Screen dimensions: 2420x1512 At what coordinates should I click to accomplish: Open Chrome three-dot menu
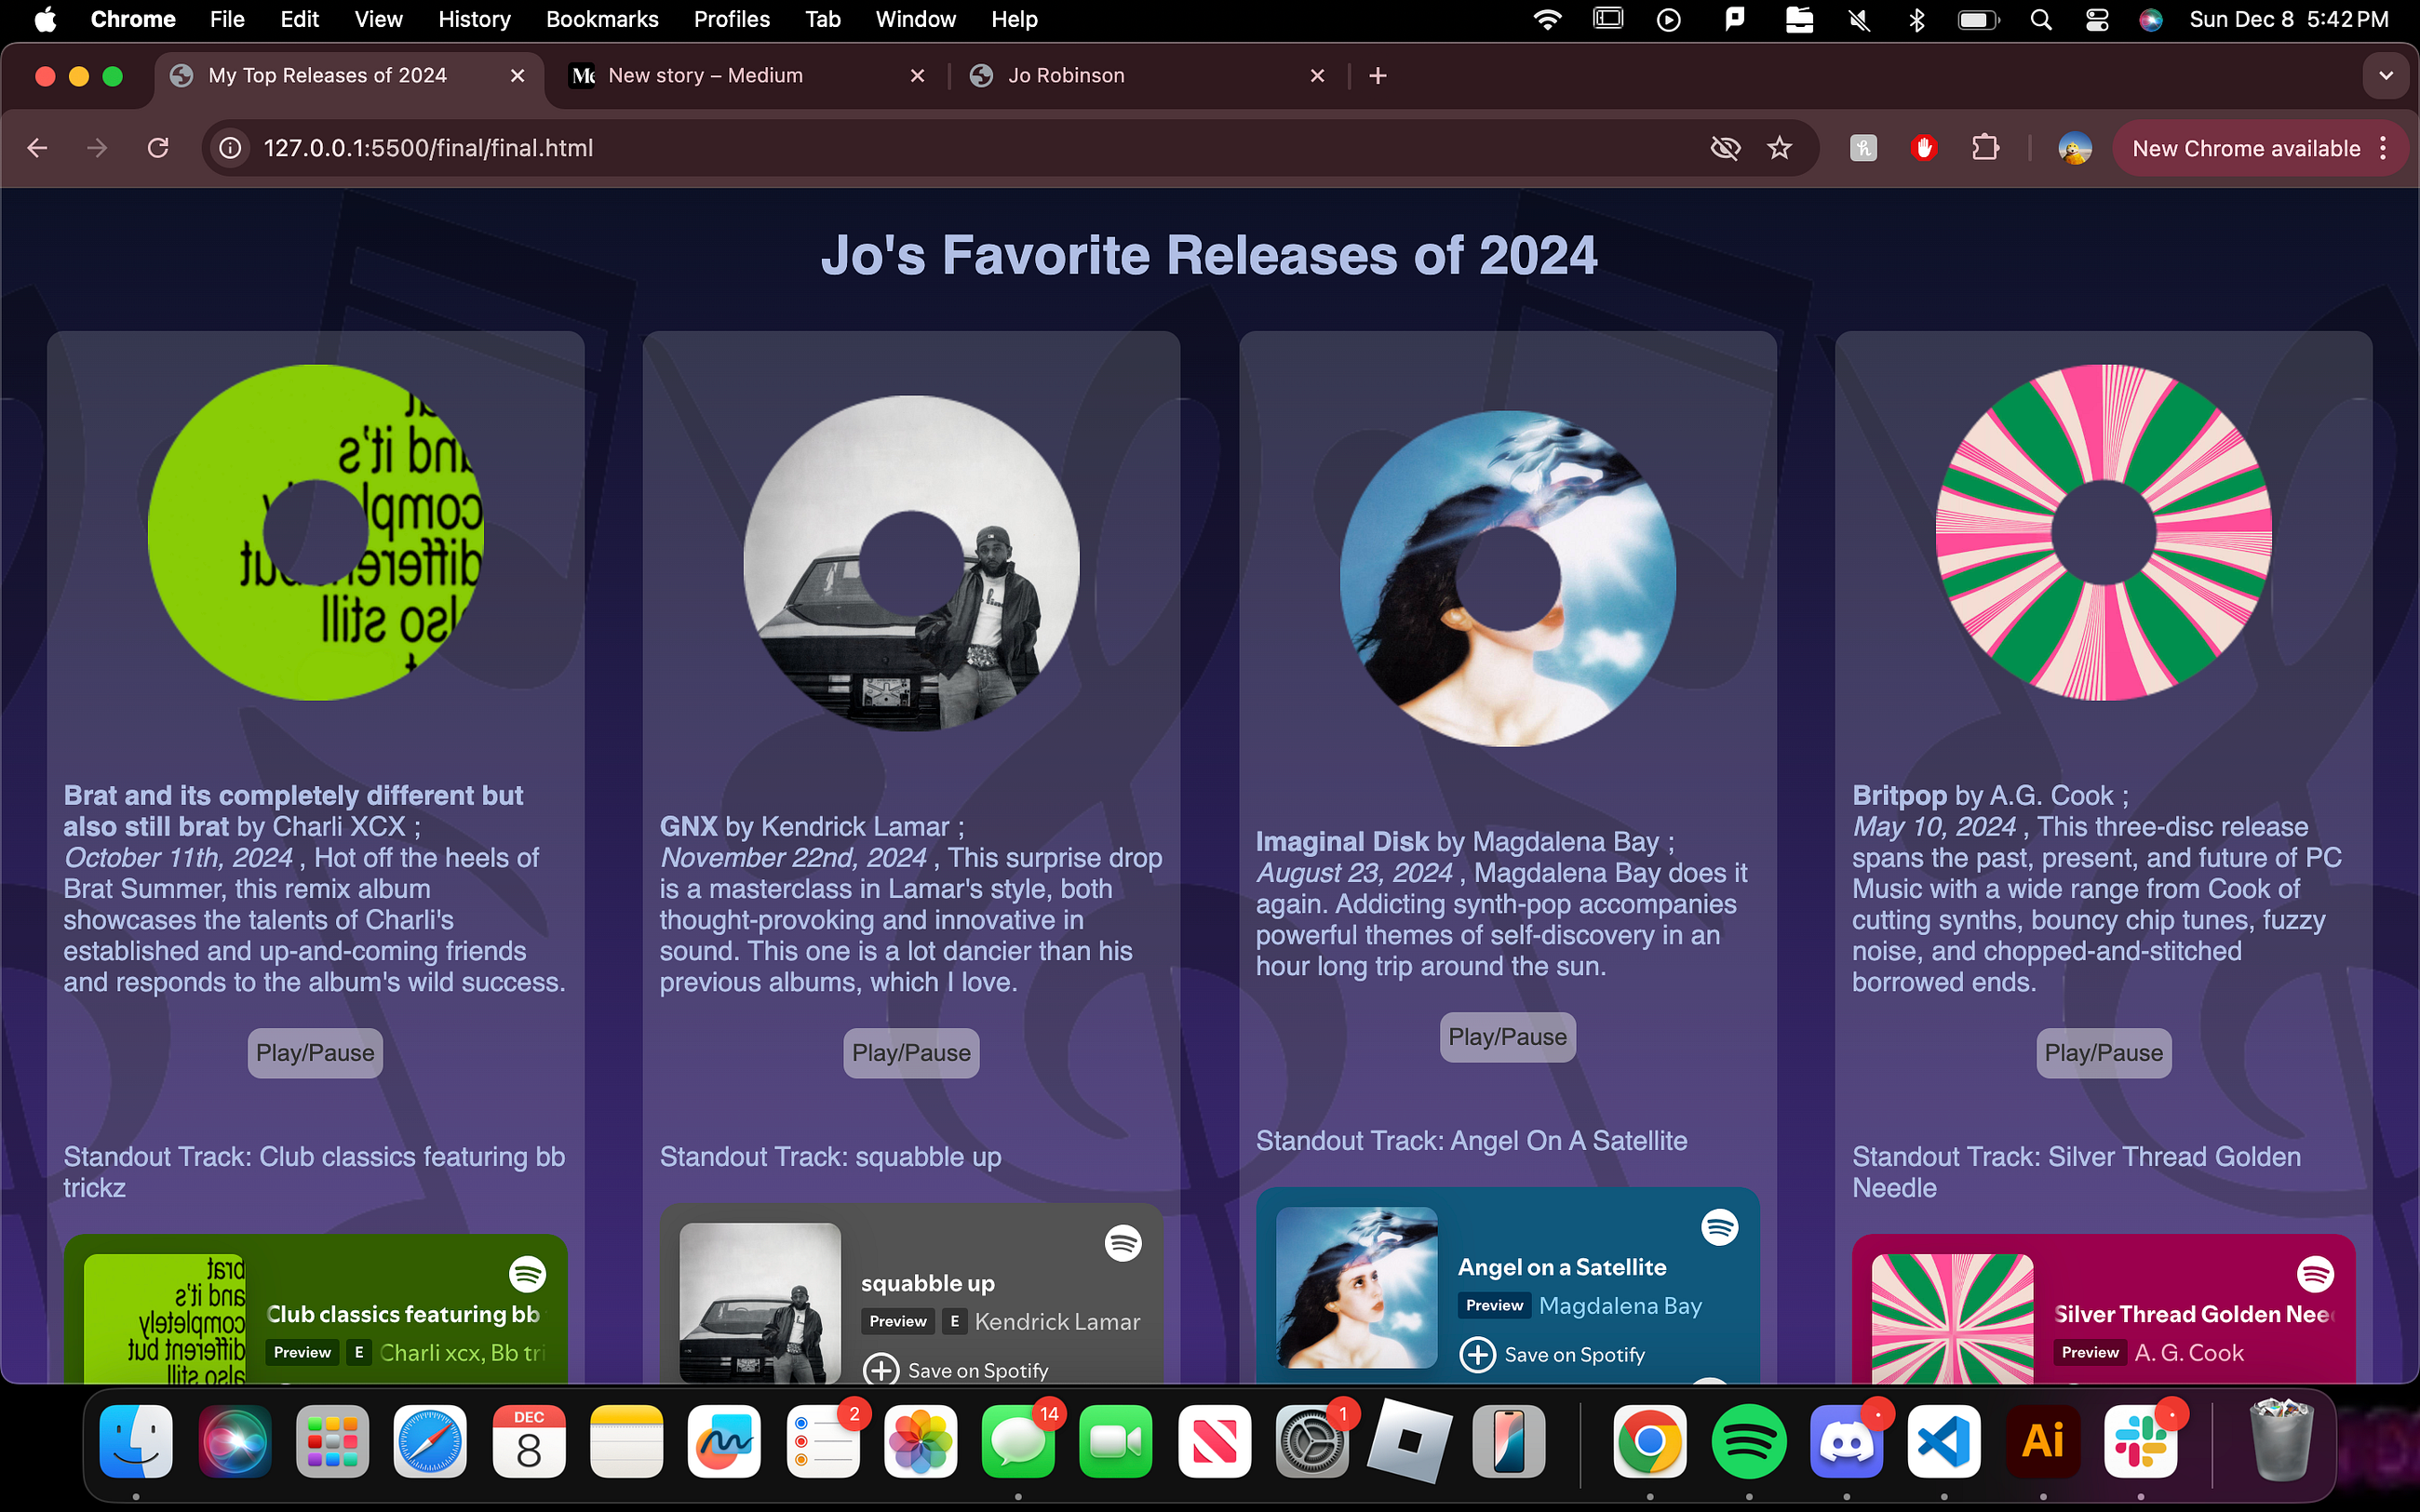(2384, 148)
